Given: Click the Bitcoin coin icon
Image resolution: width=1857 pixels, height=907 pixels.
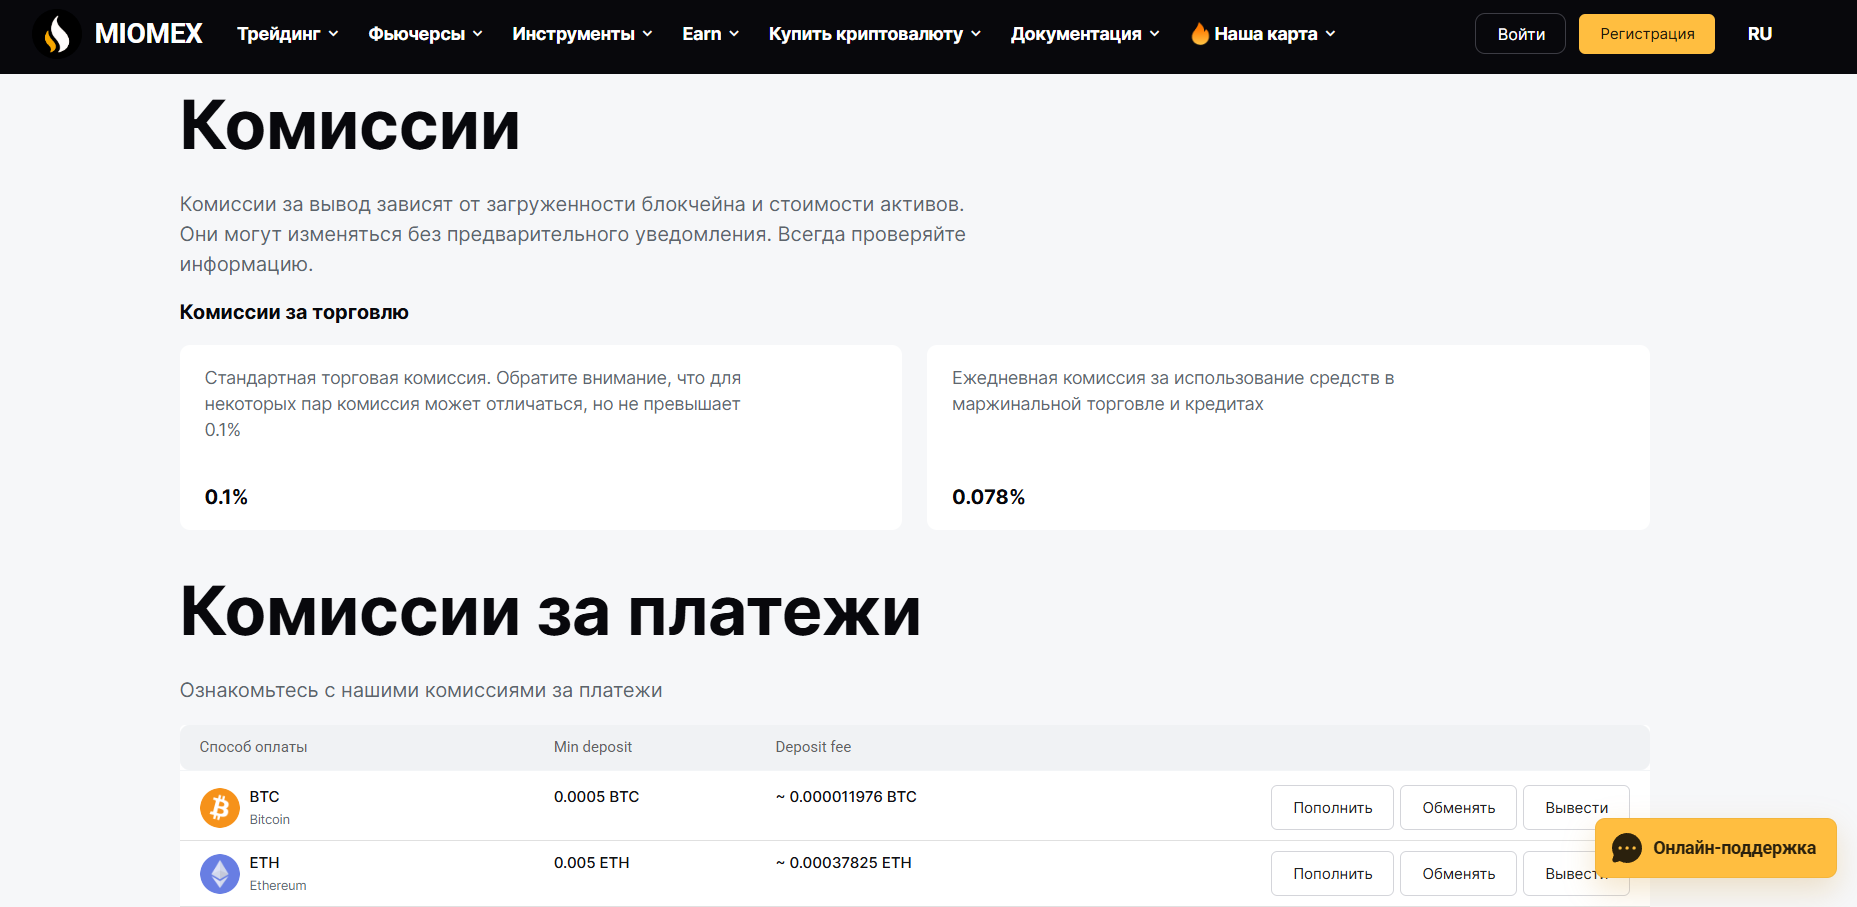Looking at the screenshot, I should tap(220, 807).
